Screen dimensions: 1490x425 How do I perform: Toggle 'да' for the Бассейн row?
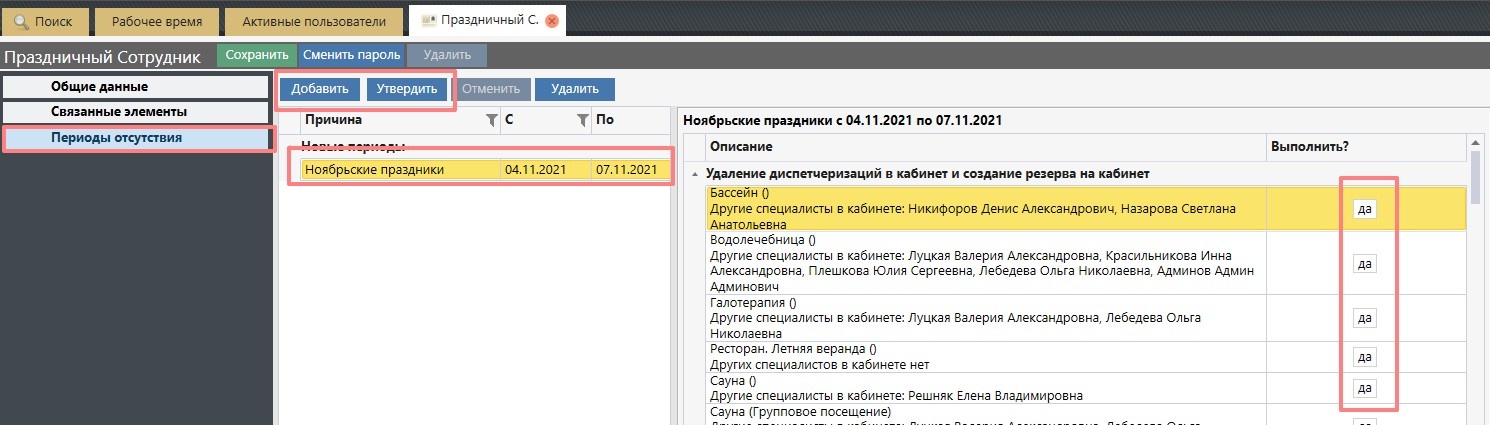click(x=1364, y=209)
